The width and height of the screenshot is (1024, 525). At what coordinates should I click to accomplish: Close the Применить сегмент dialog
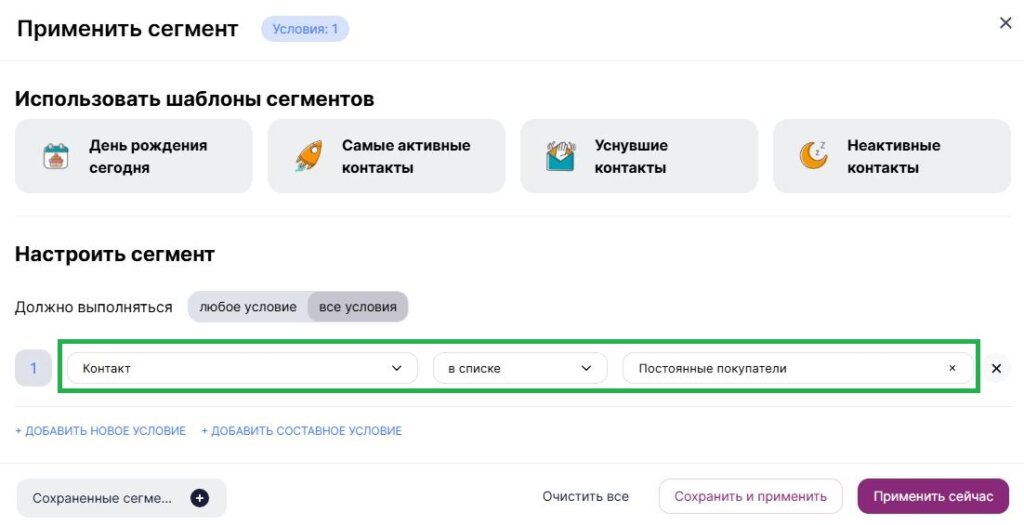1005,24
